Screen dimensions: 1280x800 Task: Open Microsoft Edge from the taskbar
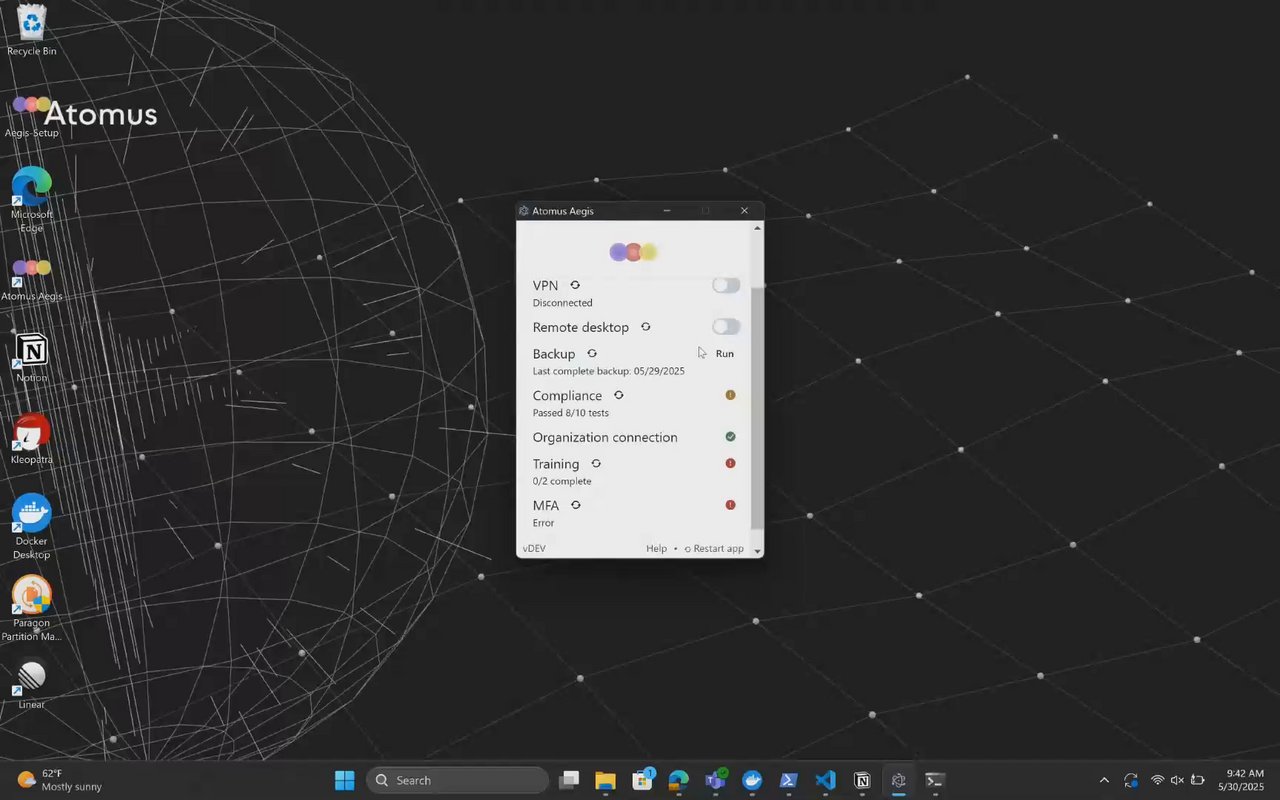click(679, 780)
